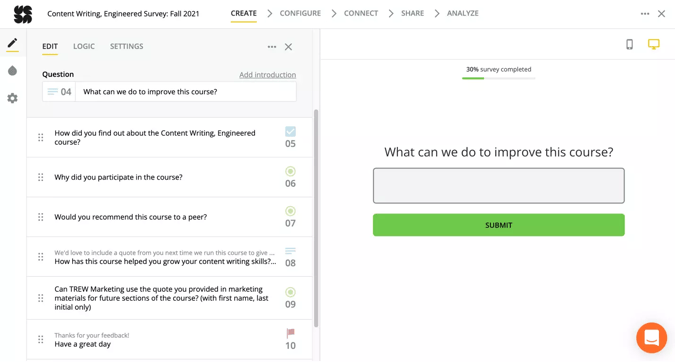Open the gear settings icon in sidebar
The width and height of the screenshot is (675, 363).
tap(12, 98)
